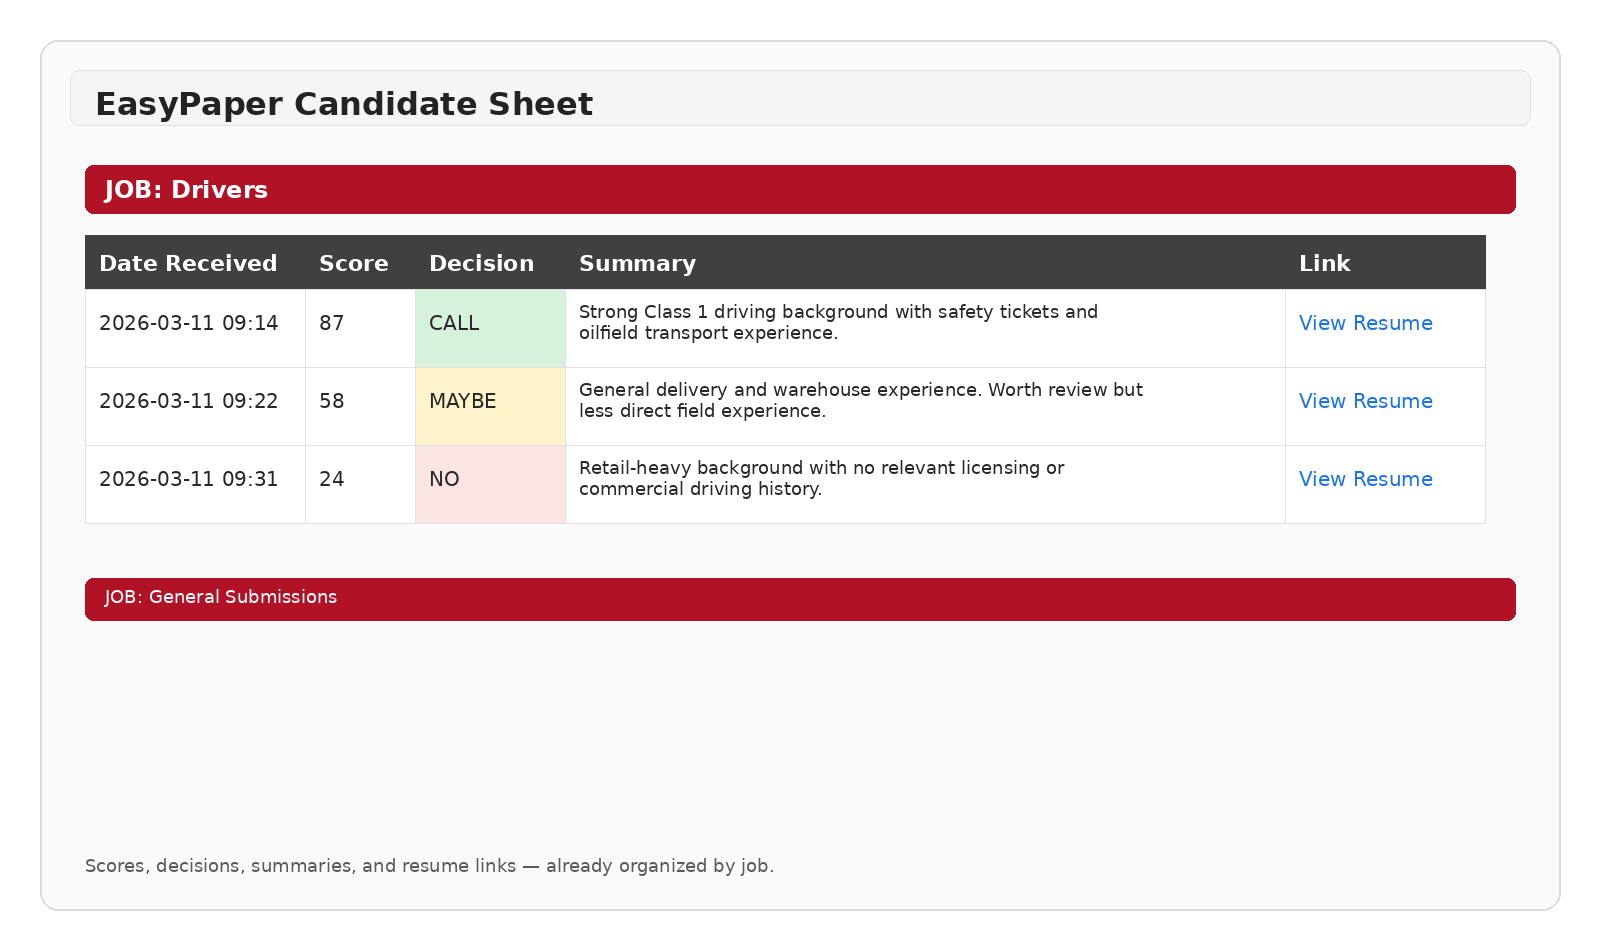Viewport: 1600px width, 950px height.
Task: Click the footer note about organized scores
Action: point(429,866)
